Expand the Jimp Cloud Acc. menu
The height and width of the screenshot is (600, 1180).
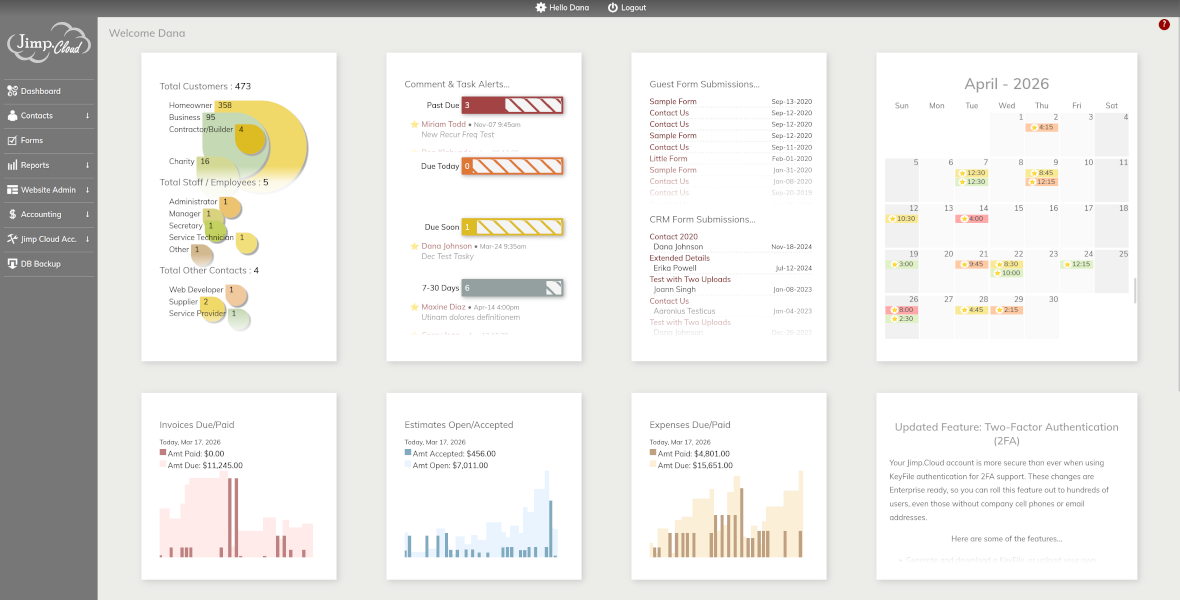click(x=88, y=239)
